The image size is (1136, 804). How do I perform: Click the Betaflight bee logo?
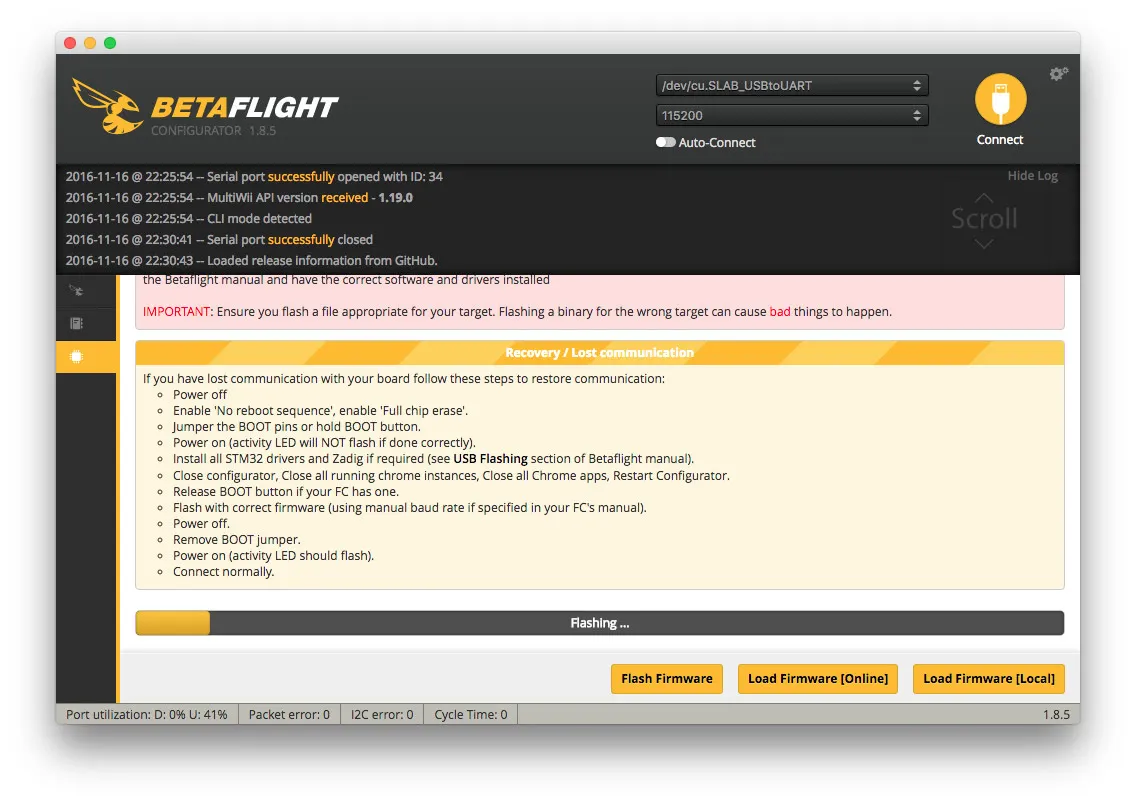click(x=107, y=106)
